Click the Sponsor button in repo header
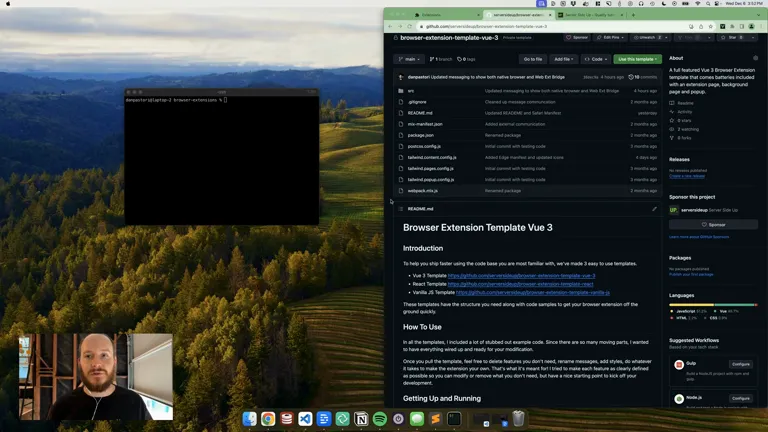 click(x=577, y=38)
